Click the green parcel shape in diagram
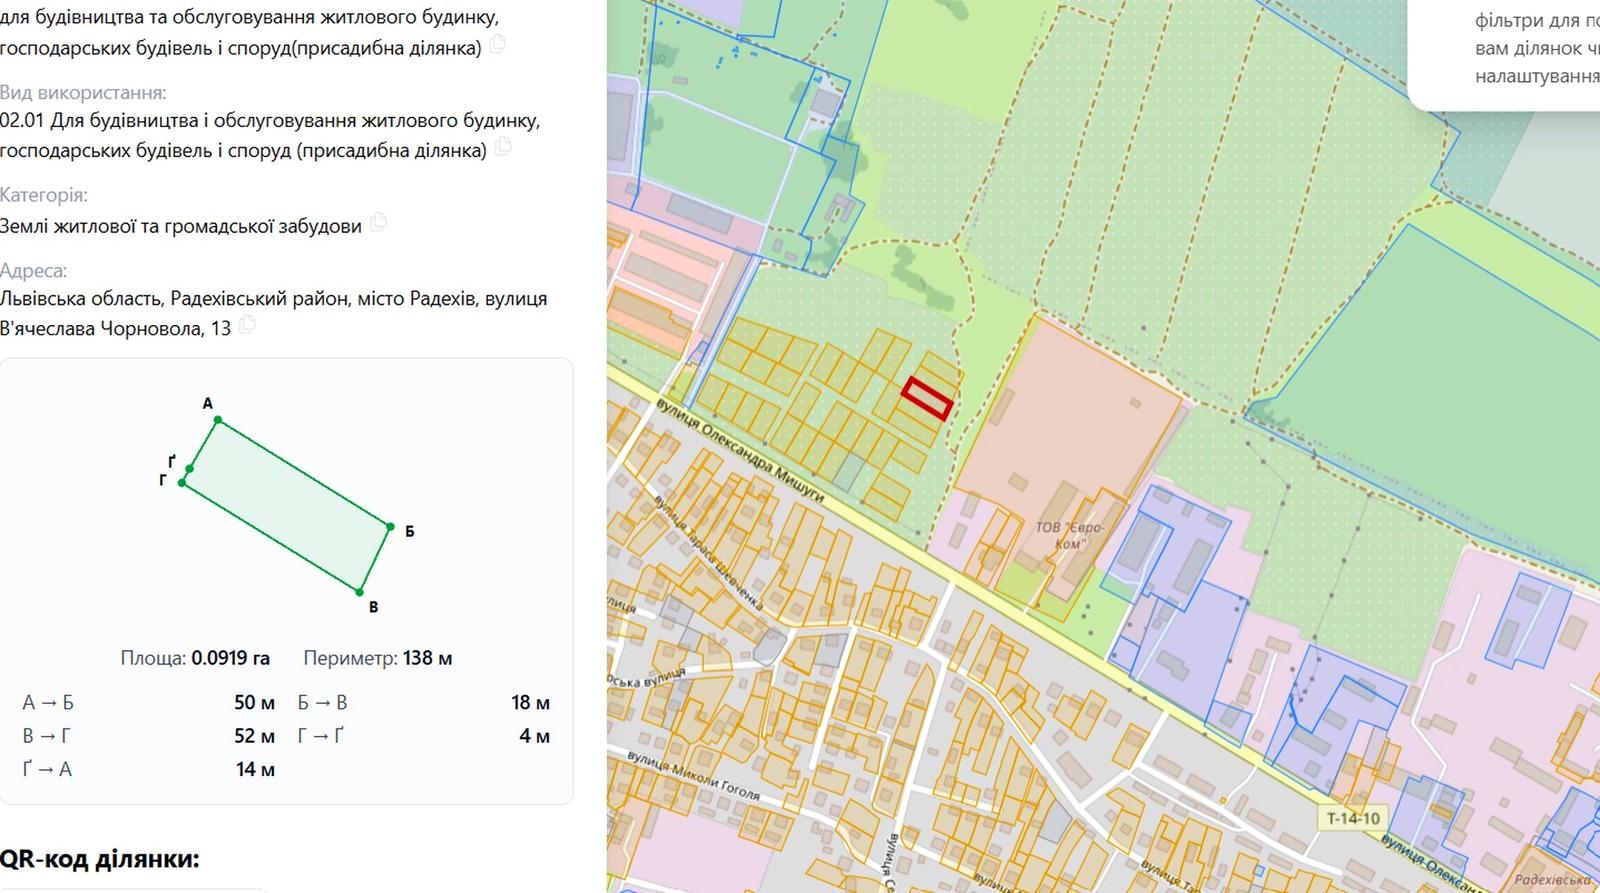 click(287, 503)
